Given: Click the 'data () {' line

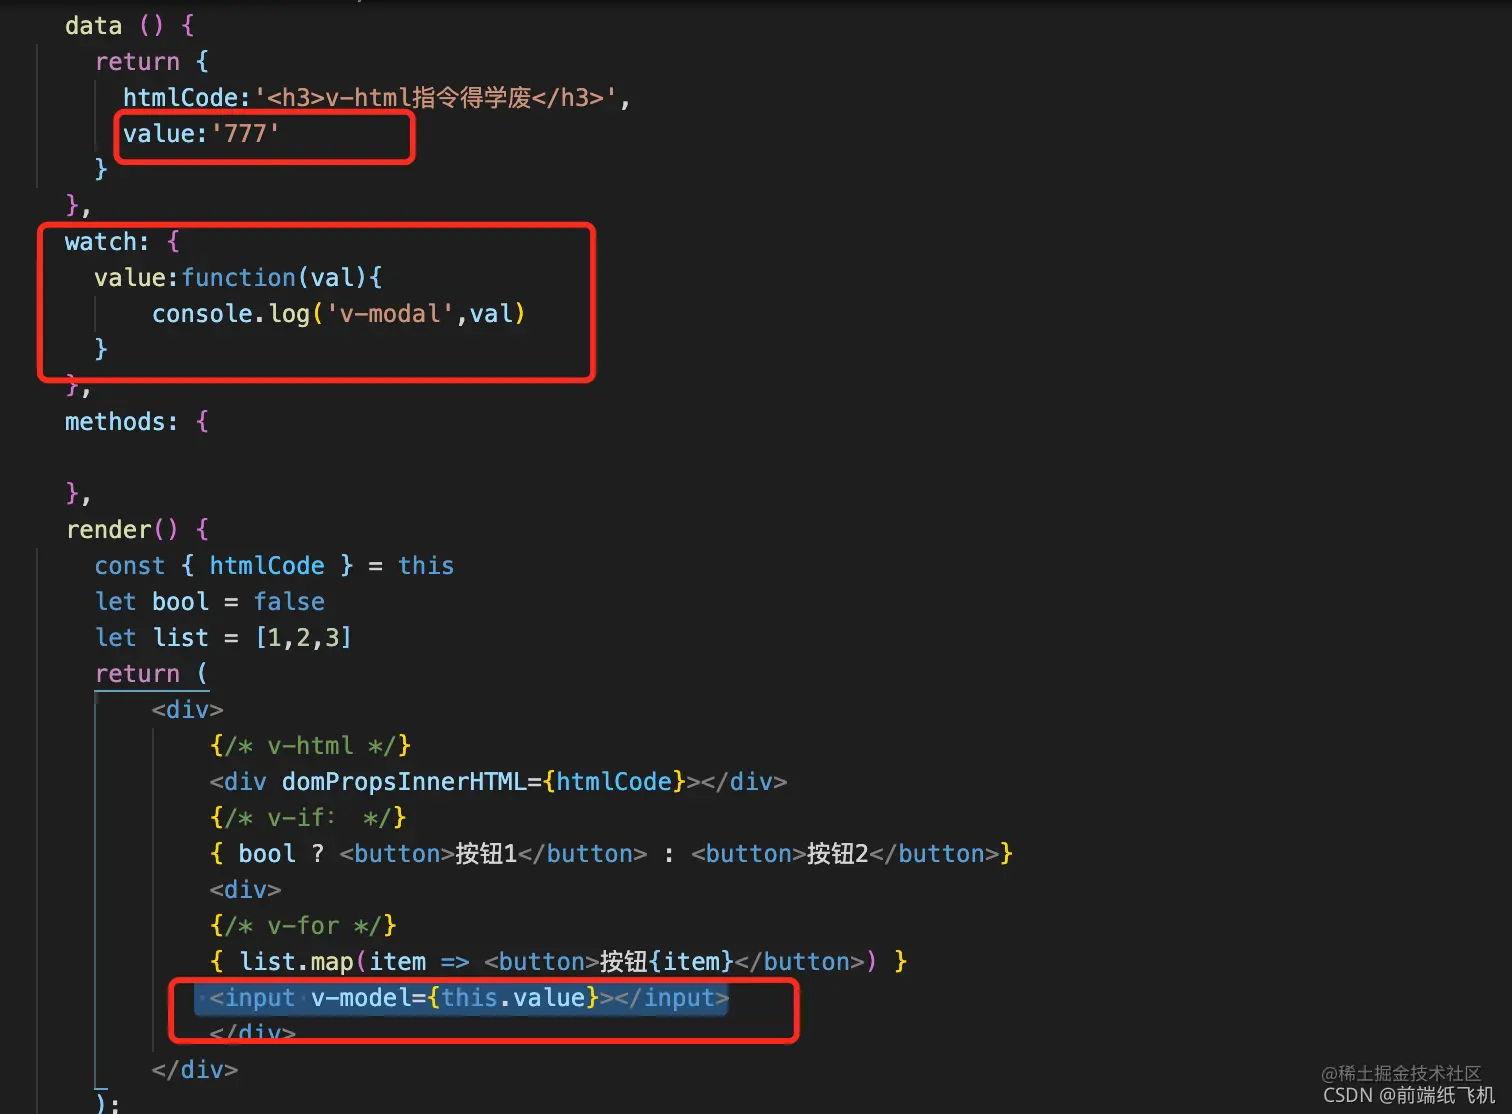Looking at the screenshot, I should pyautogui.click(x=129, y=25).
